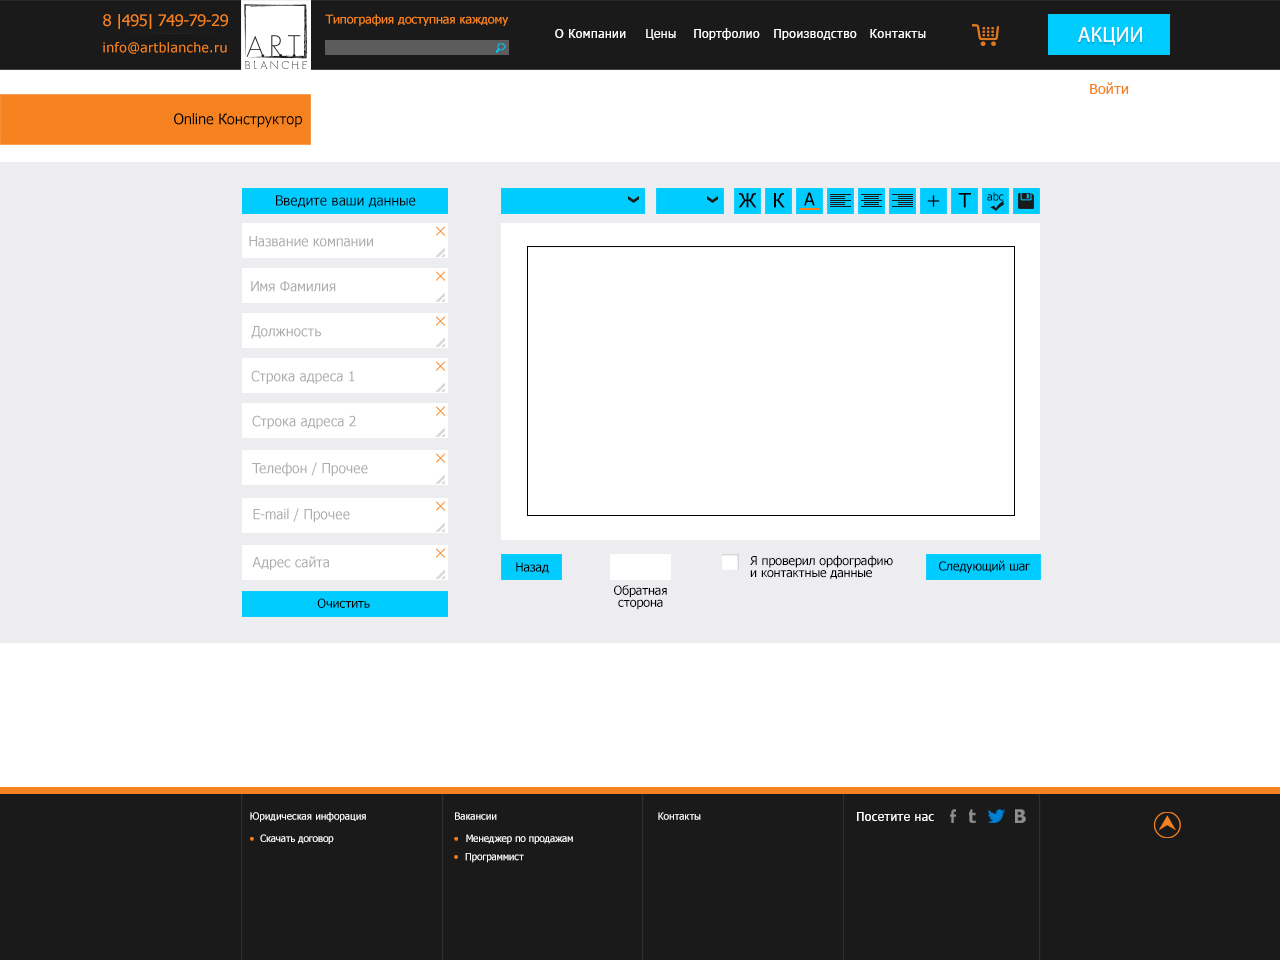Click the phone number 8 |495| 749-79-29

coord(165,20)
